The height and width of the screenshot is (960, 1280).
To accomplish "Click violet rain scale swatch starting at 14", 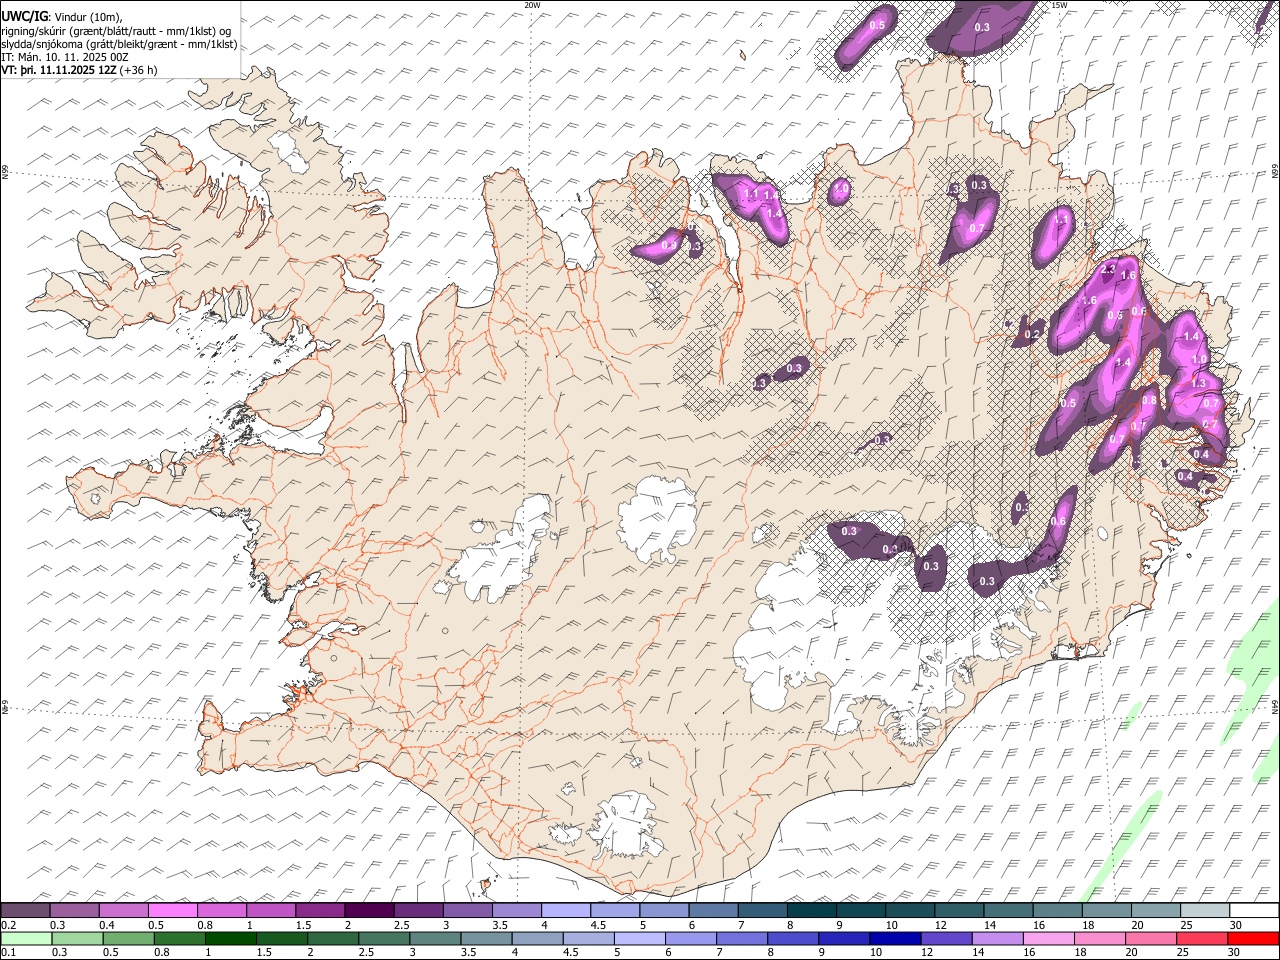I will 997,938.
